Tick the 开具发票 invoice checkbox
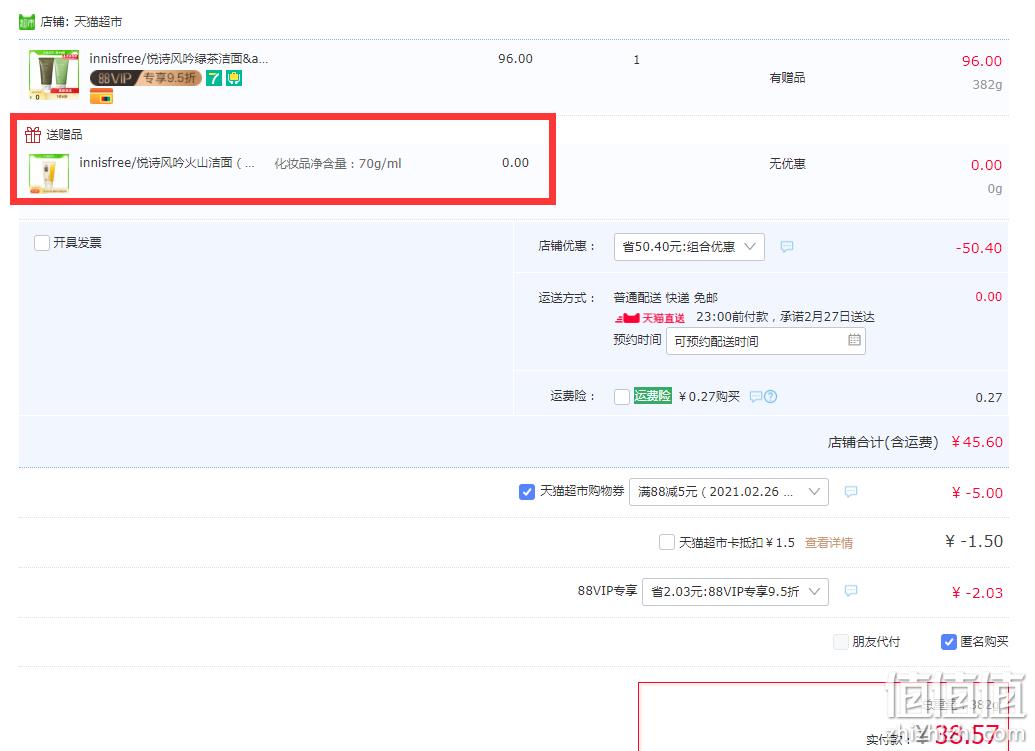This screenshot has width=1035, height=751. pos(42,243)
